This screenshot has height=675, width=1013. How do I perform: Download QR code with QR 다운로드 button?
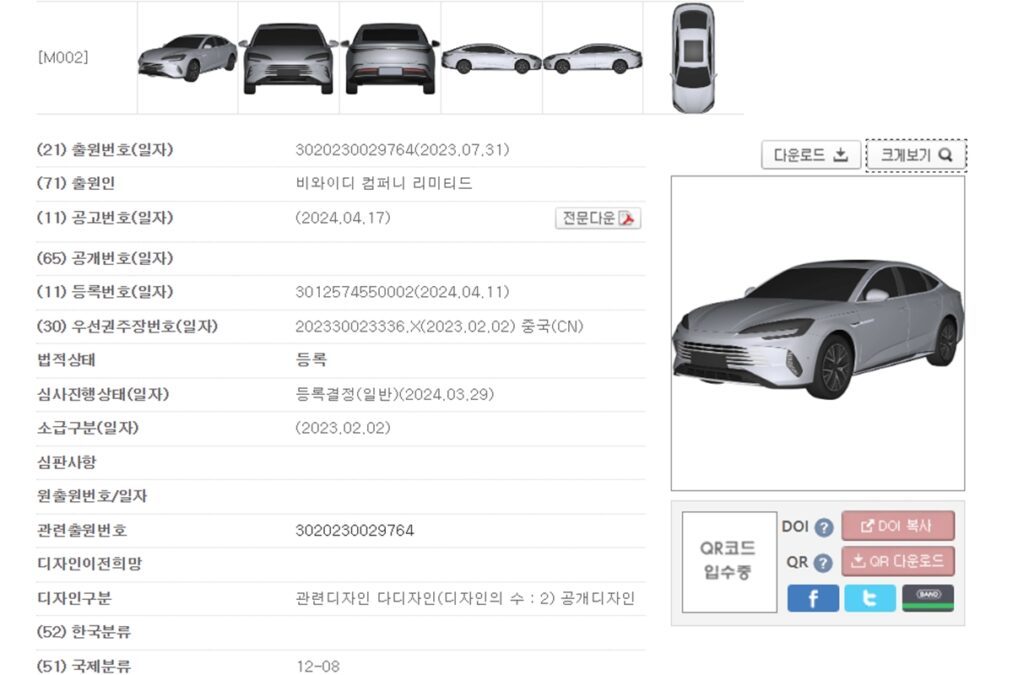click(898, 561)
